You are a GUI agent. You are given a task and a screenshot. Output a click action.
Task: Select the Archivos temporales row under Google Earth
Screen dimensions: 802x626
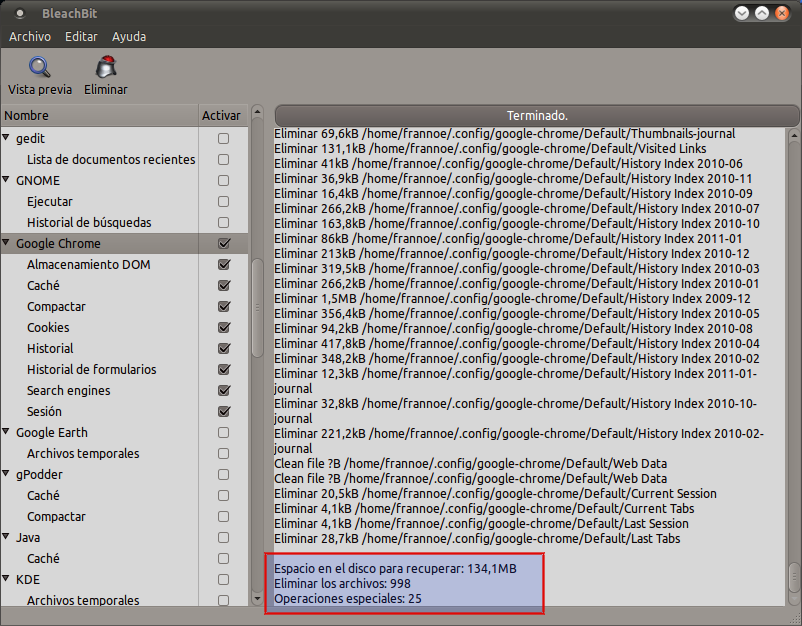(x=125, y=454)
